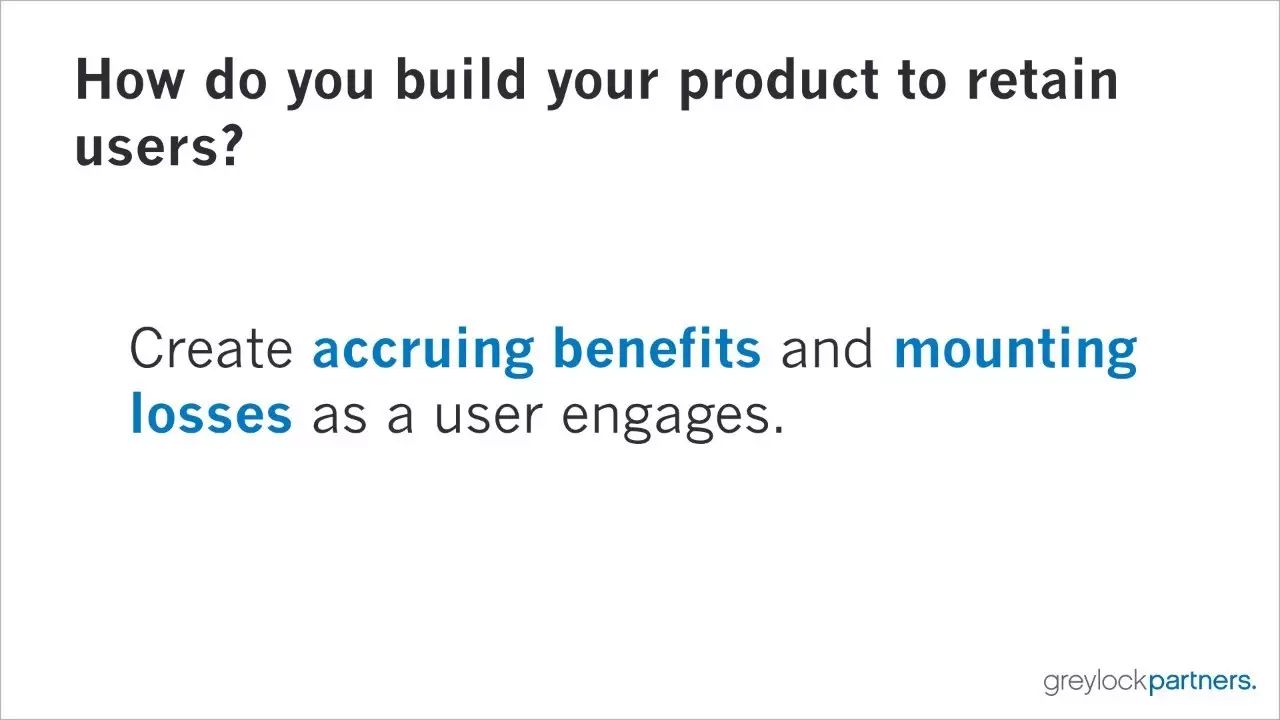Click the word "as" in the body sentence
This screenshot has height=720, width=1280.
340,417
